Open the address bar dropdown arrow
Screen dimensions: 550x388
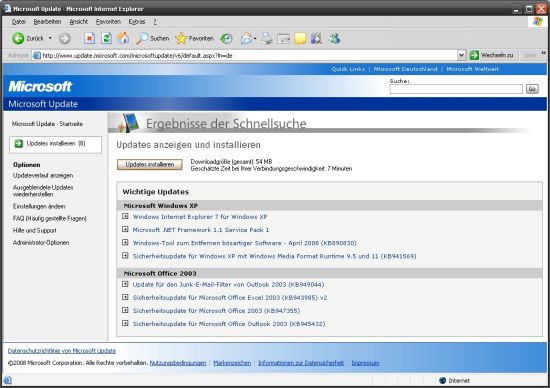coord(461,55)
